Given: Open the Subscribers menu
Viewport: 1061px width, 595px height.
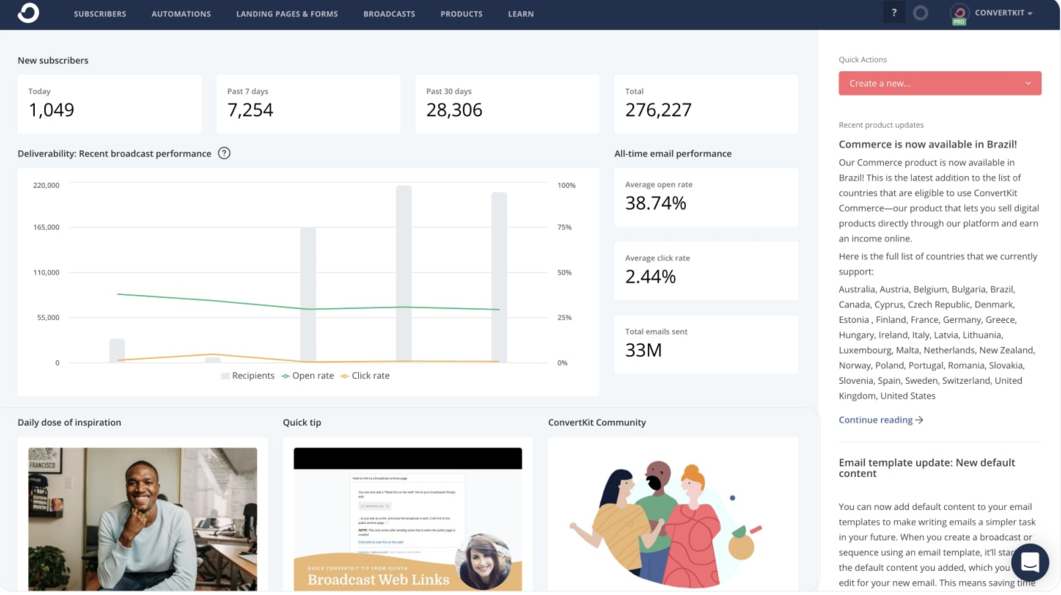Looking at the screenshot, I should [100, 14].
